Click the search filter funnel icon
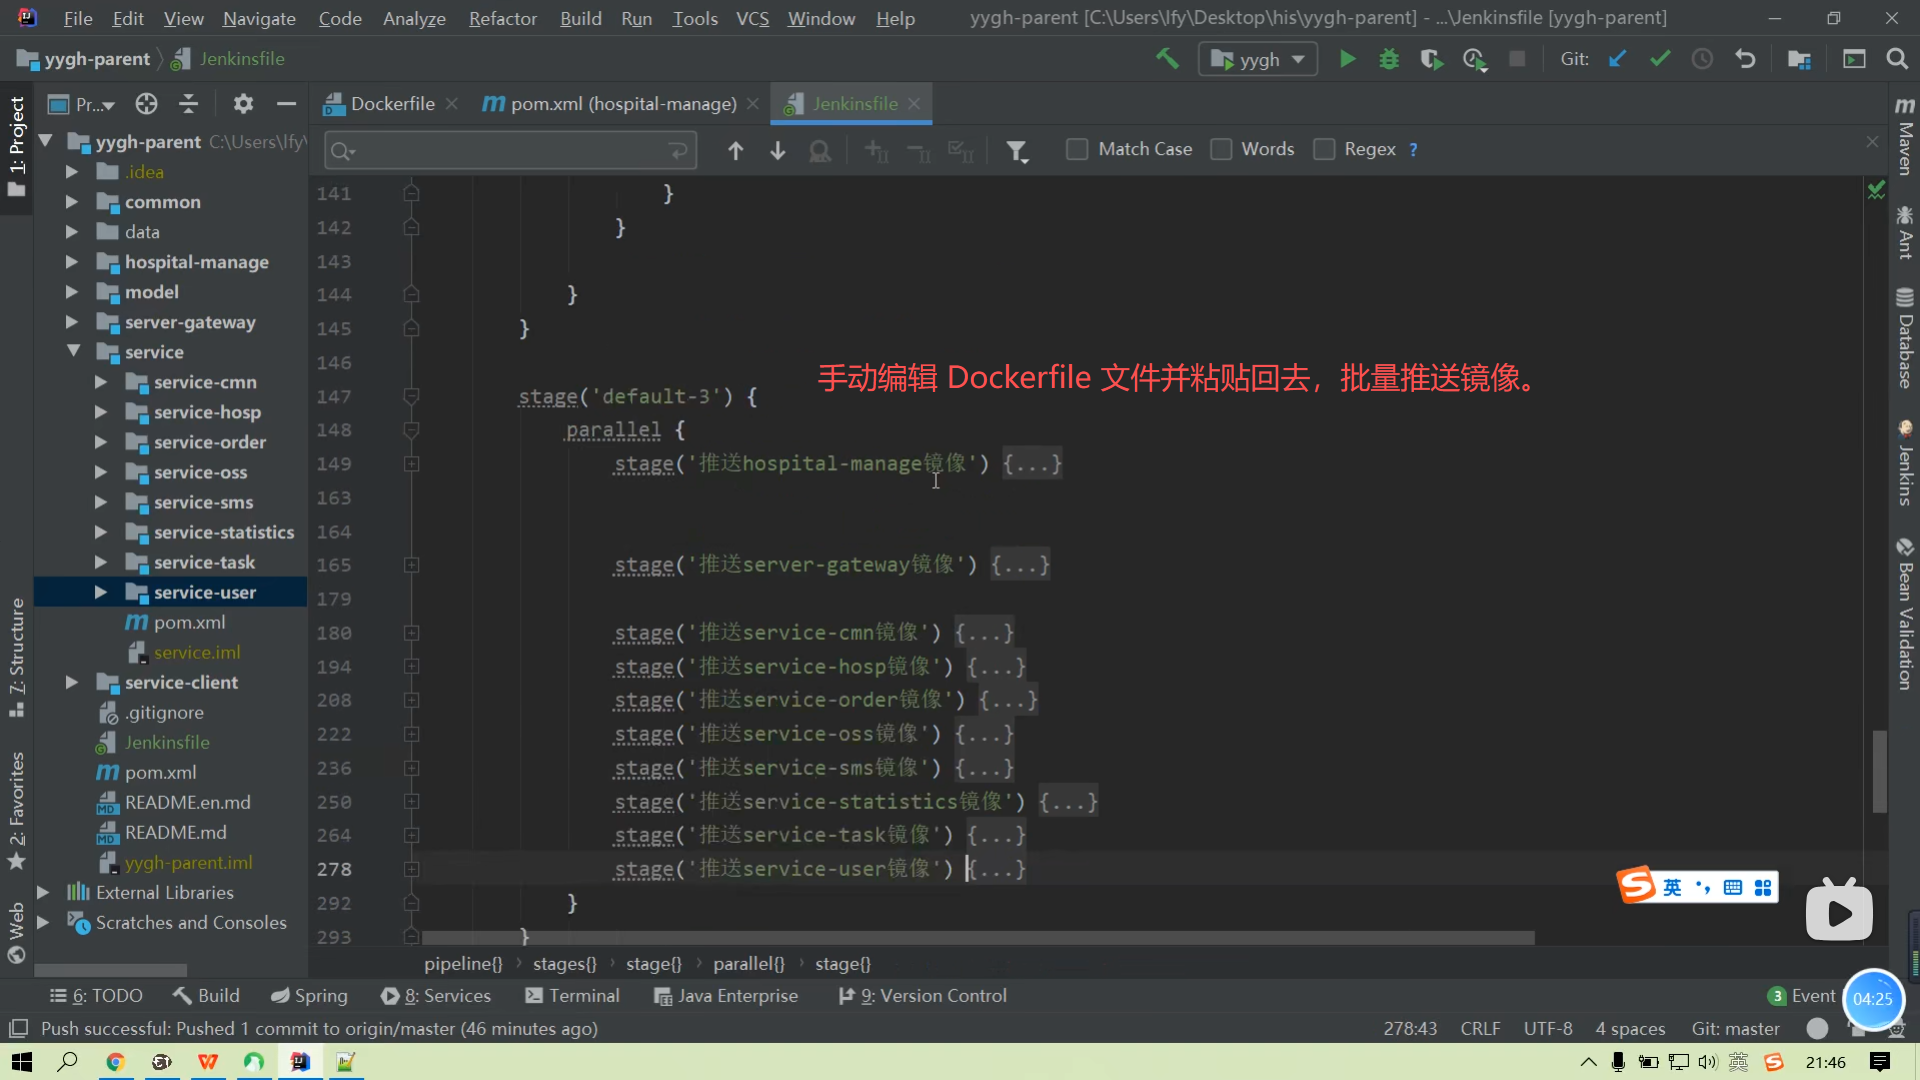 coord(1017,151)
